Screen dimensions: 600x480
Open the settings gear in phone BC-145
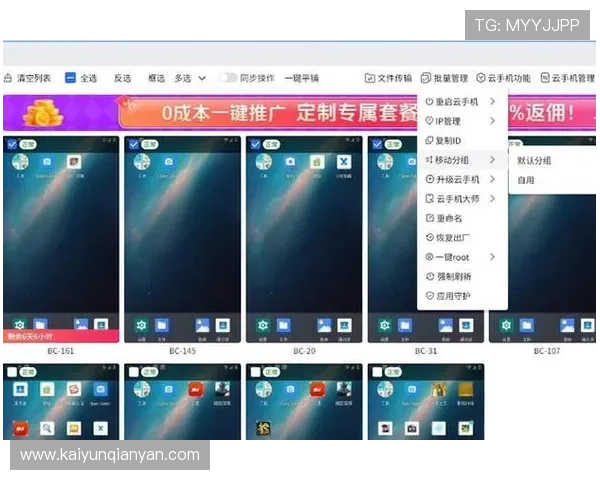pos(141,325)
